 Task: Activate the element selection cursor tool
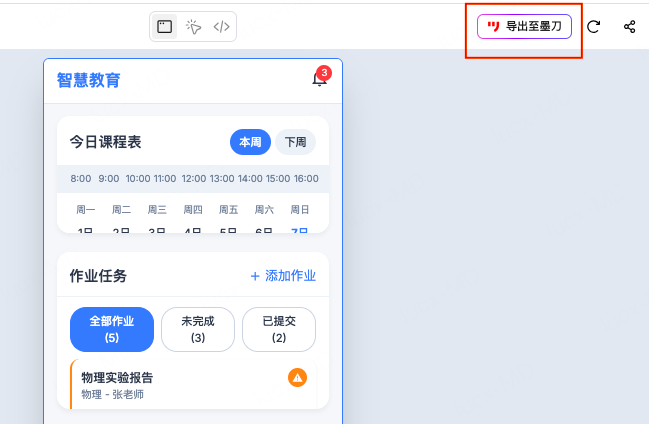tap(193, 27)
